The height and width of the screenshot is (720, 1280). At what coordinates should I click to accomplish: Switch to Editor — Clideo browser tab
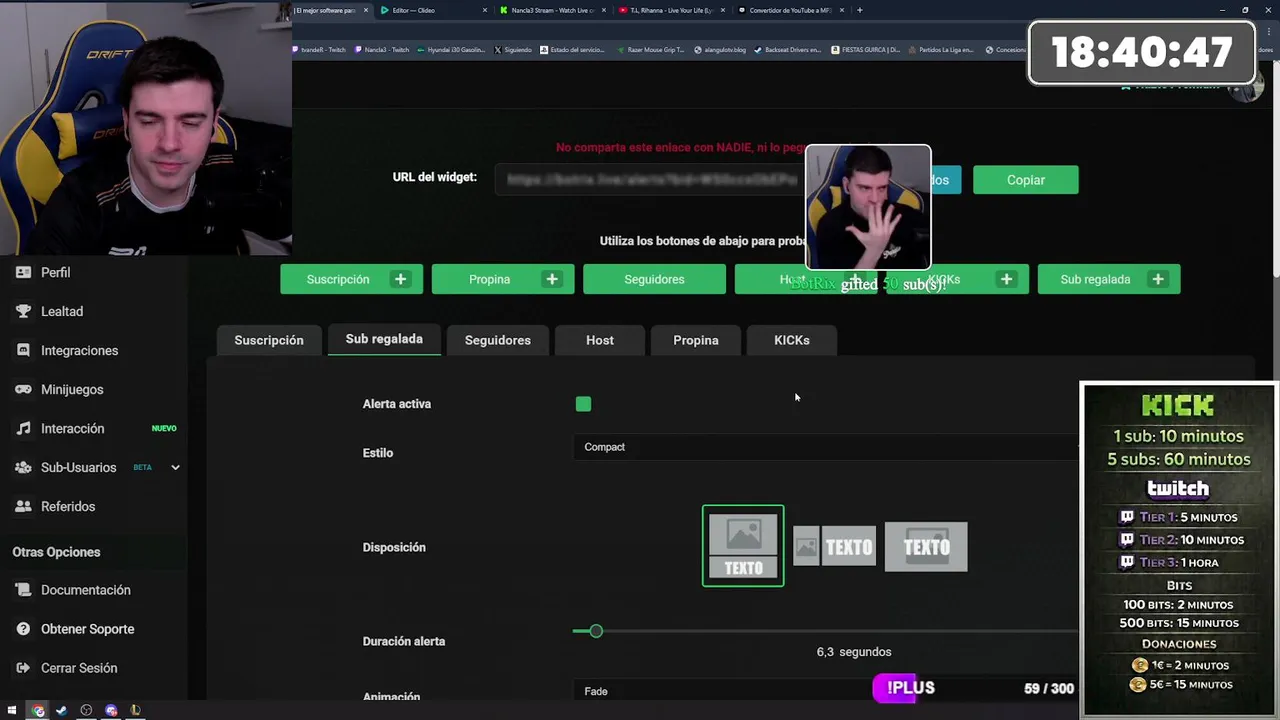(432, 10)
